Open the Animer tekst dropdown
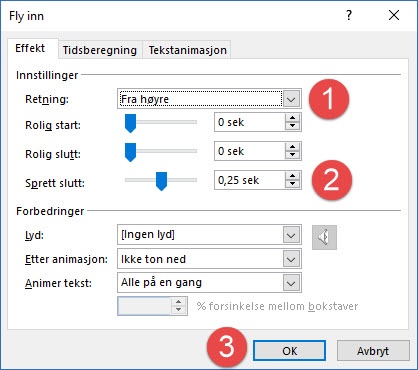Image resolution: width=418 pixels, height=370 pixels. pos(291,283)
